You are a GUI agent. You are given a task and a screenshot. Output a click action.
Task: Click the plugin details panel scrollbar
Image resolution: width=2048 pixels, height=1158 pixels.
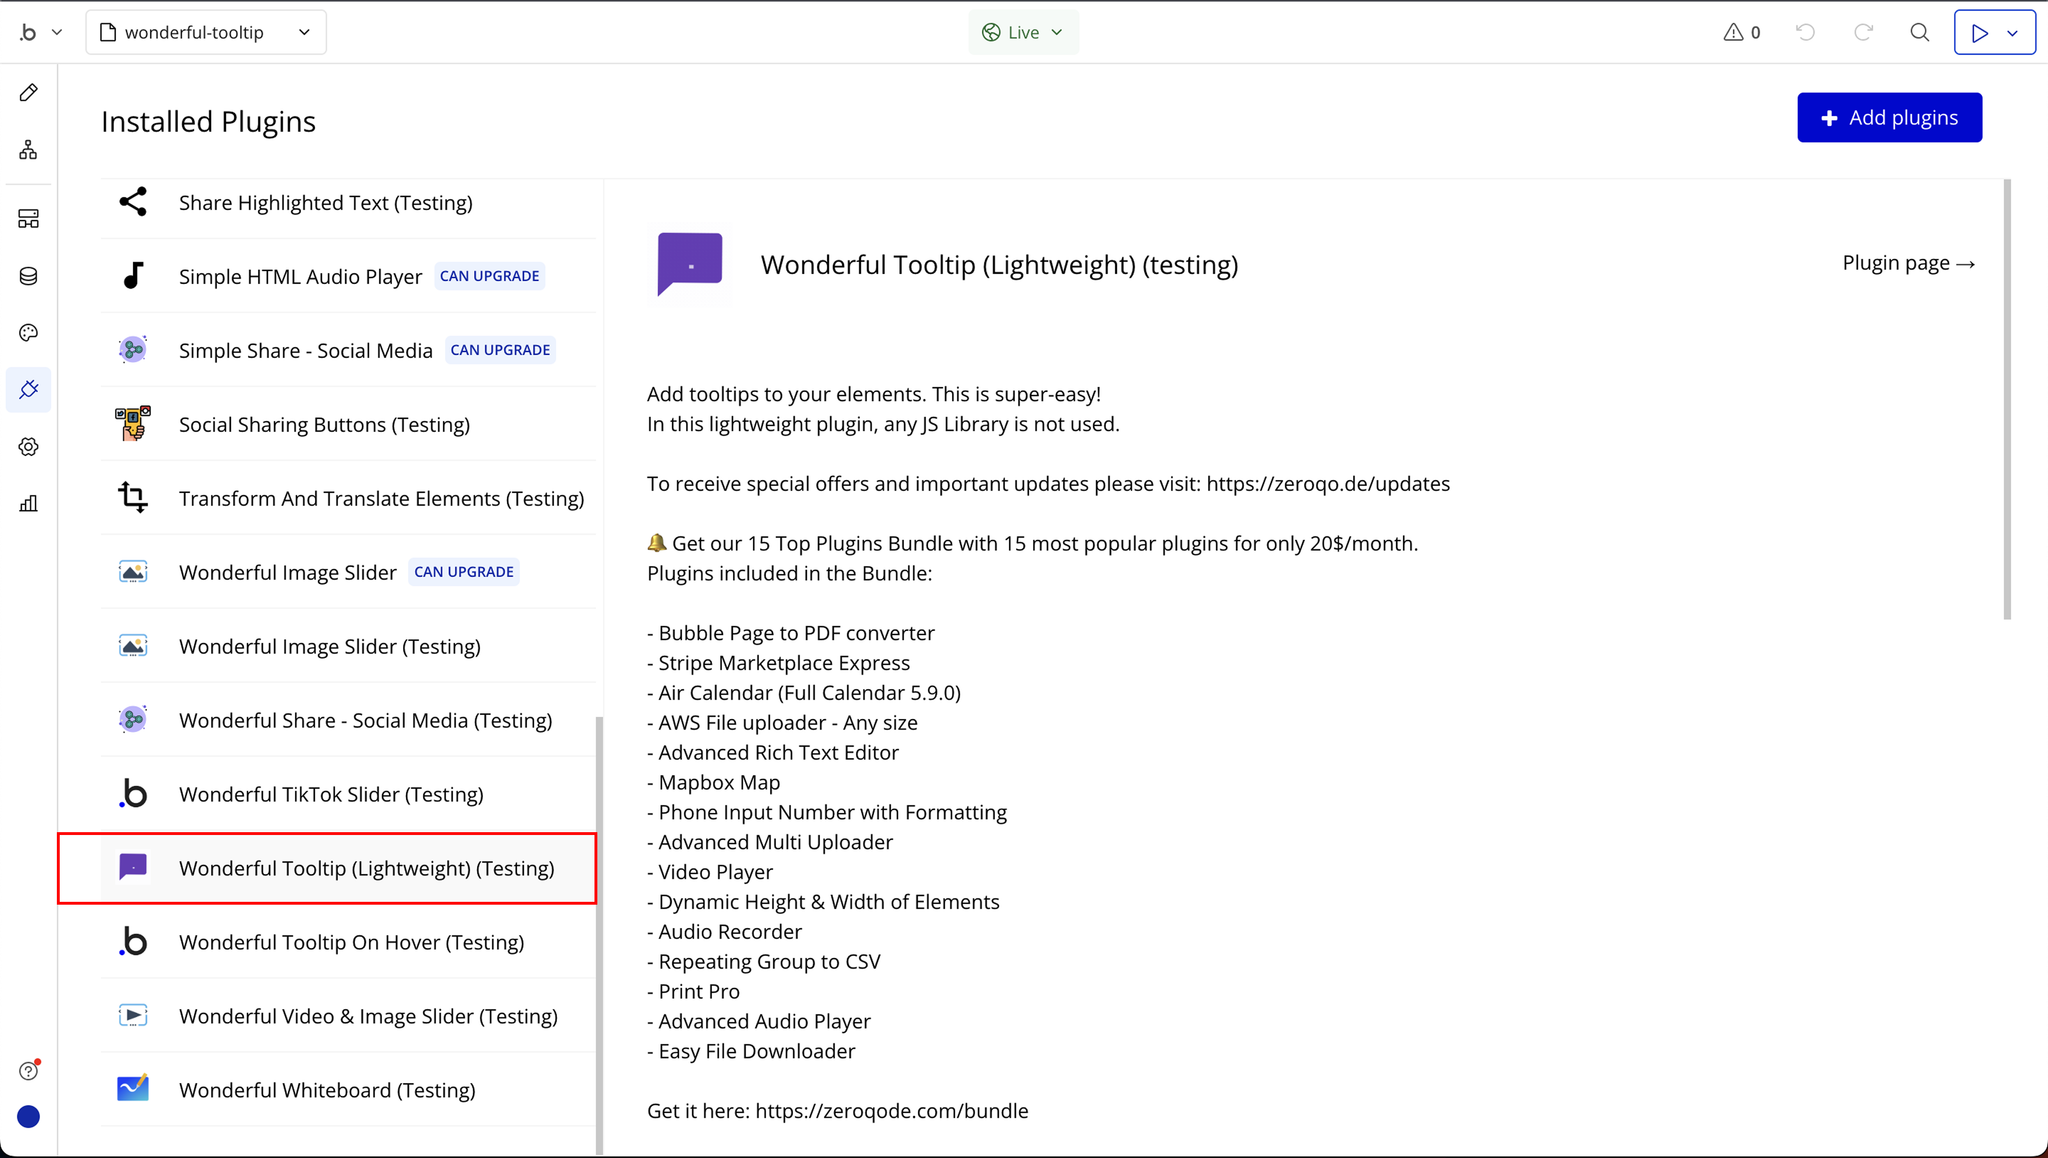click(2006, 400)
